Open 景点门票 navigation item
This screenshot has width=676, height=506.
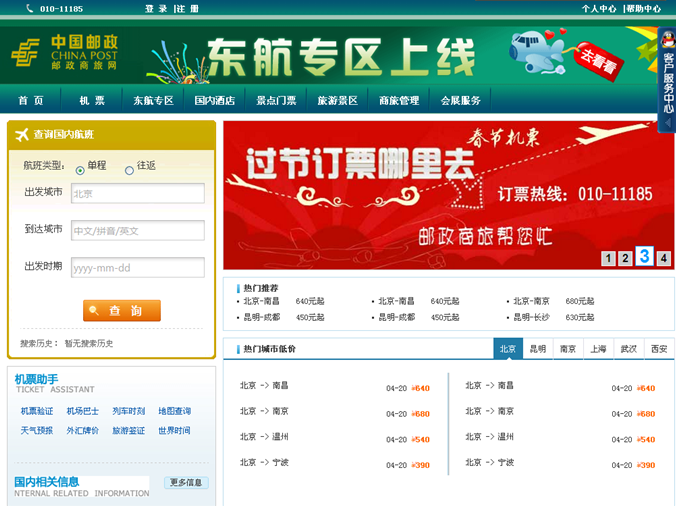pyautogui.click(x=276, y=100)
